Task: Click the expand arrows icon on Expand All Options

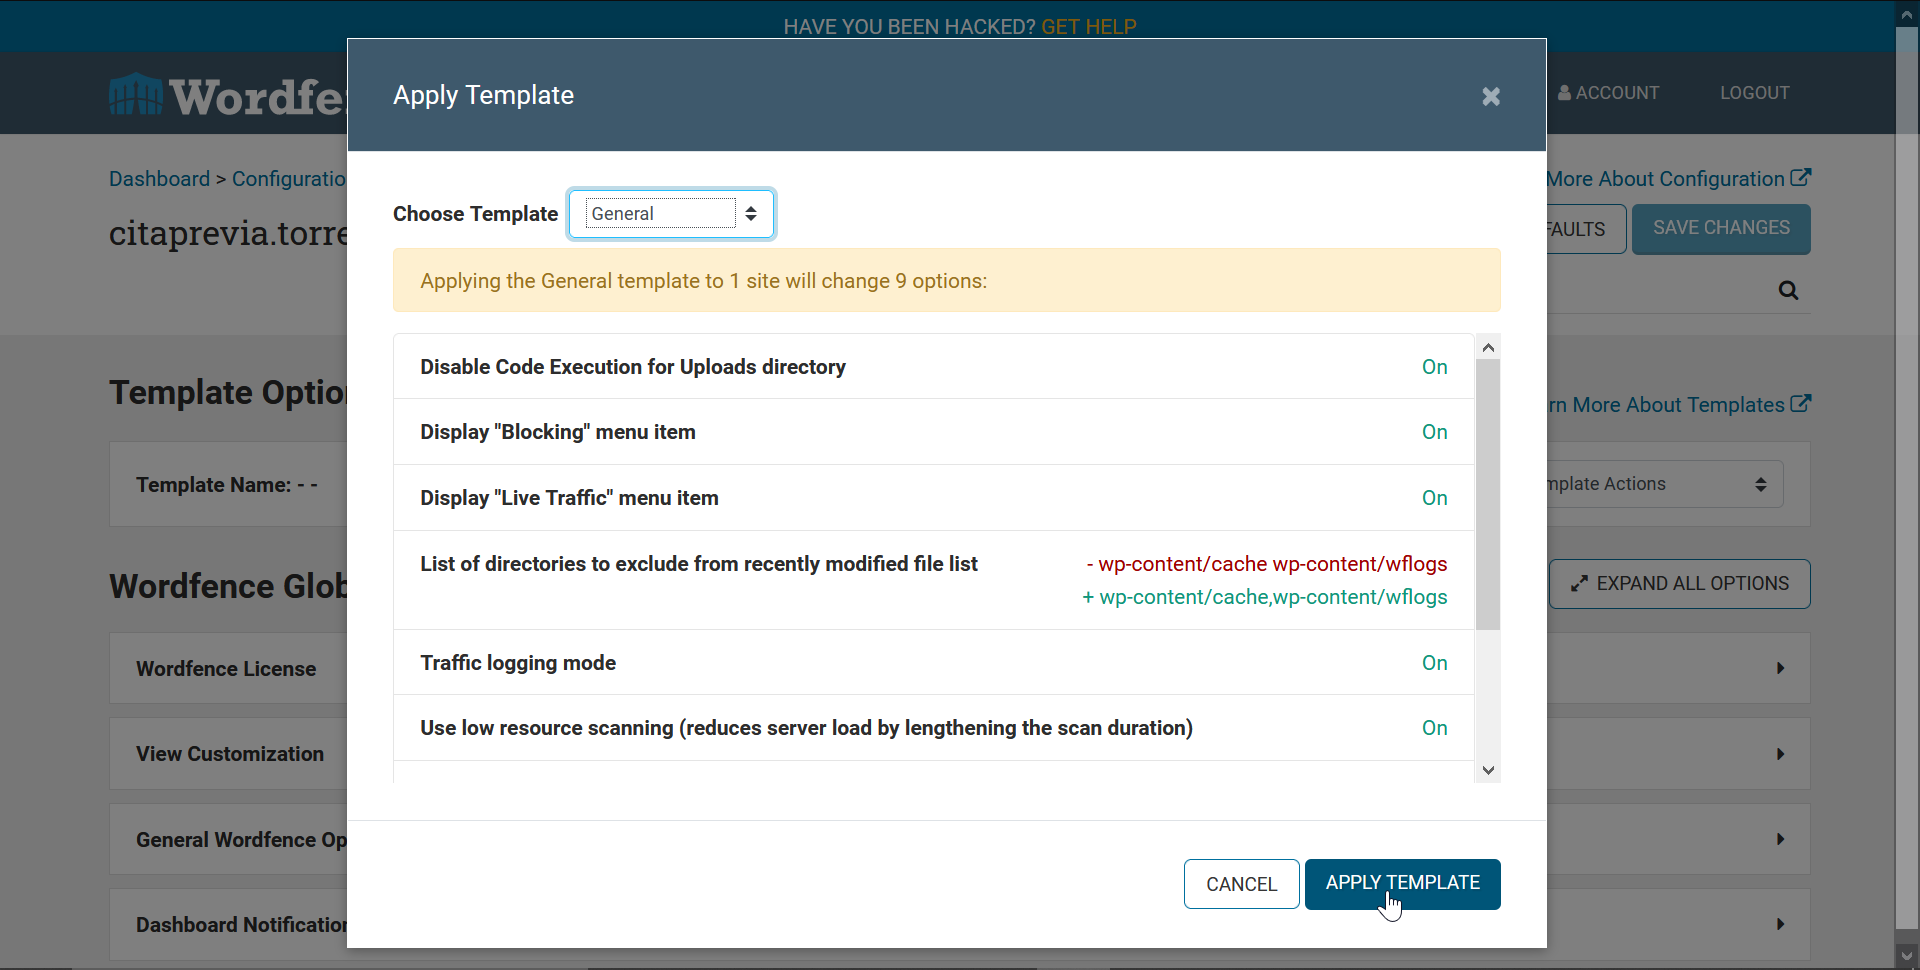Action: pyautogui.click(x=1579, y=584)
